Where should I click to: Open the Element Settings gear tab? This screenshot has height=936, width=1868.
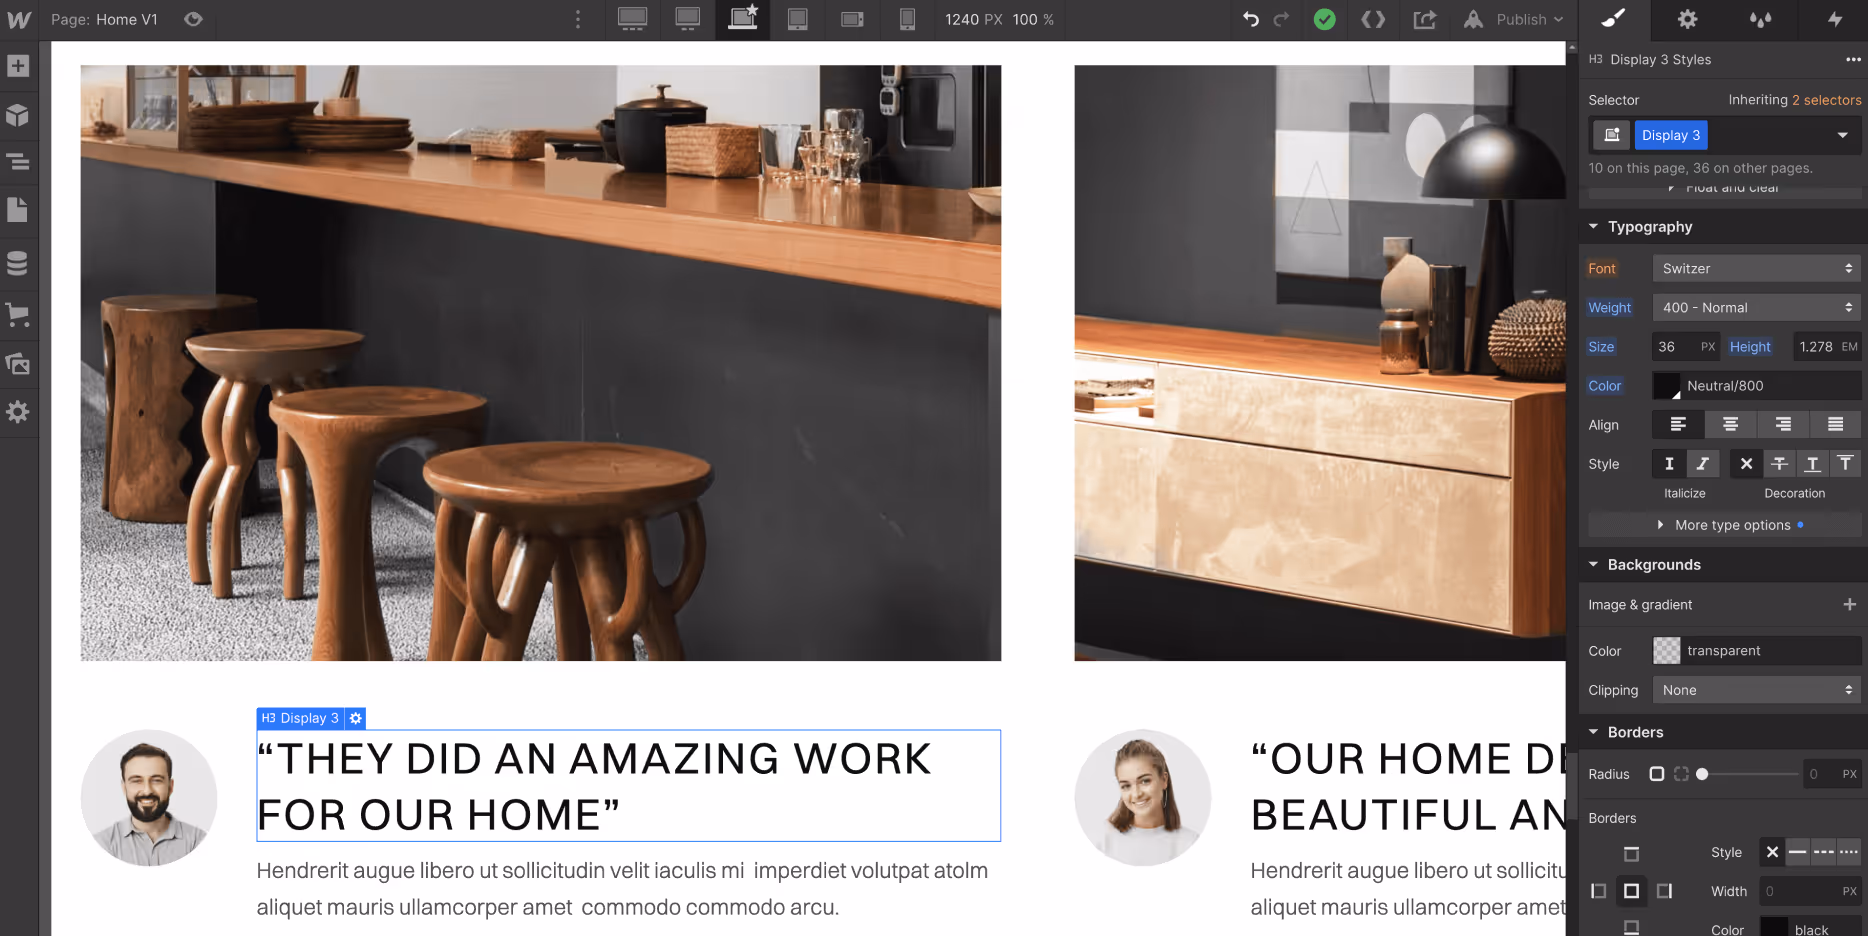1688,19
